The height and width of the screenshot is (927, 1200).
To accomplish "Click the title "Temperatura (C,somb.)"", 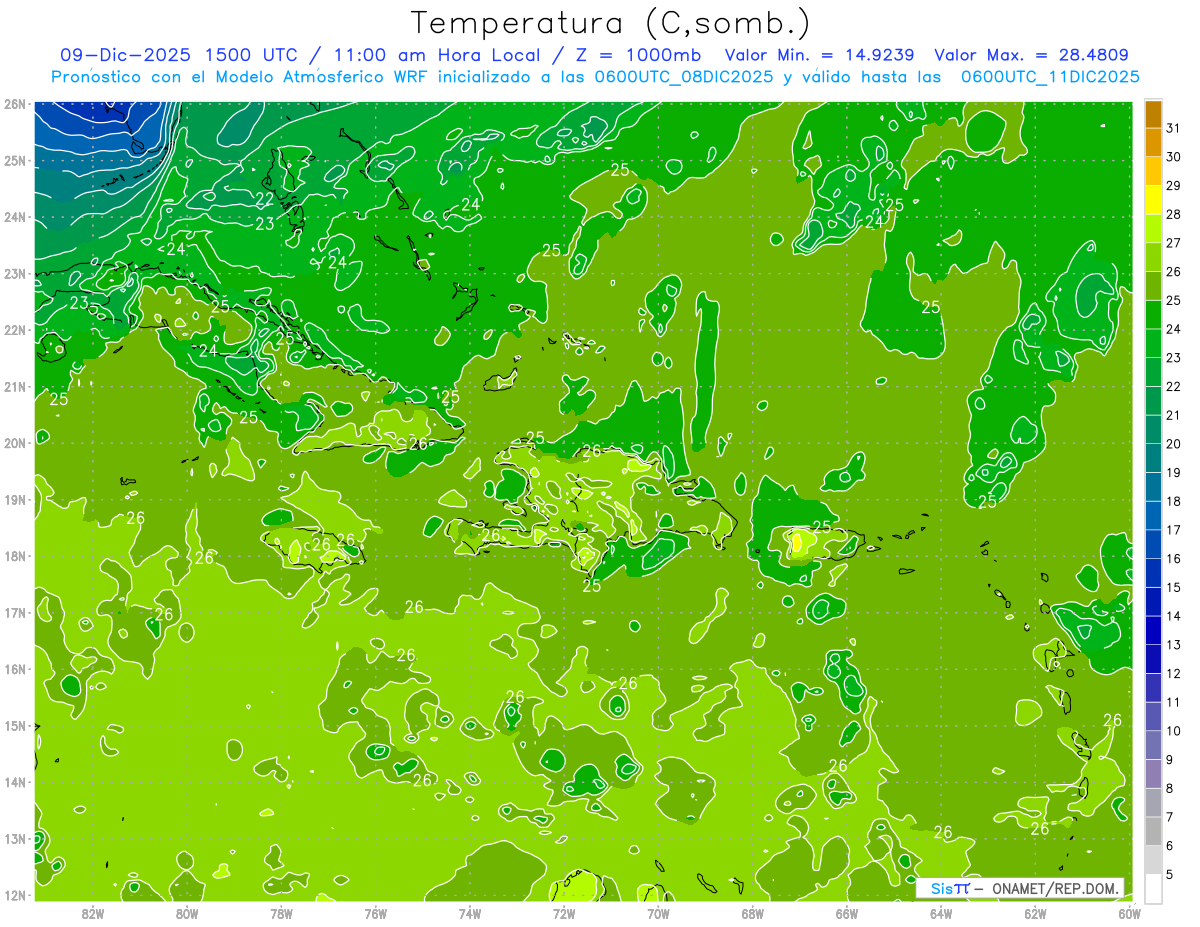I will pos(611,24).
